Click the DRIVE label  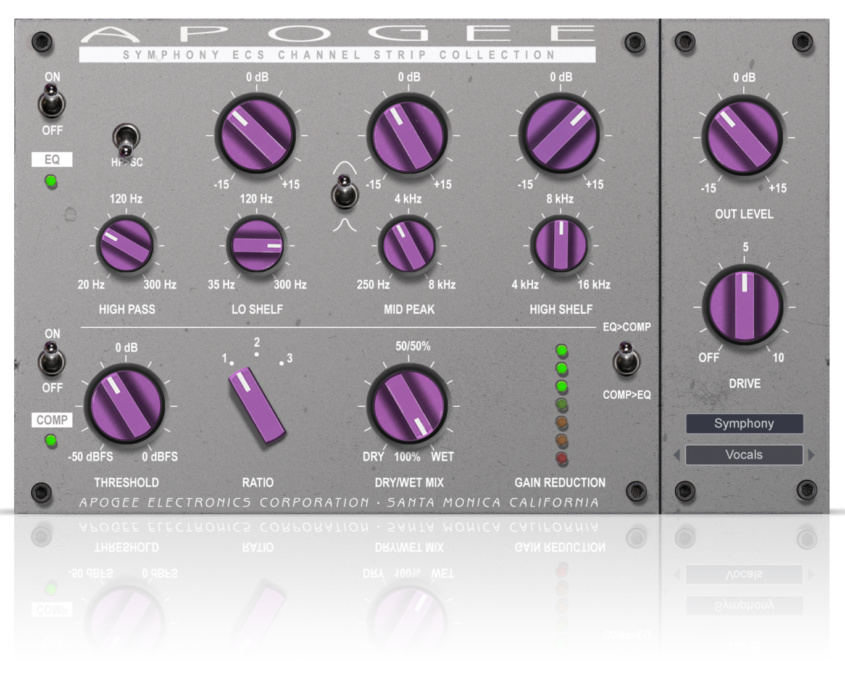click(x=744, y=383)
